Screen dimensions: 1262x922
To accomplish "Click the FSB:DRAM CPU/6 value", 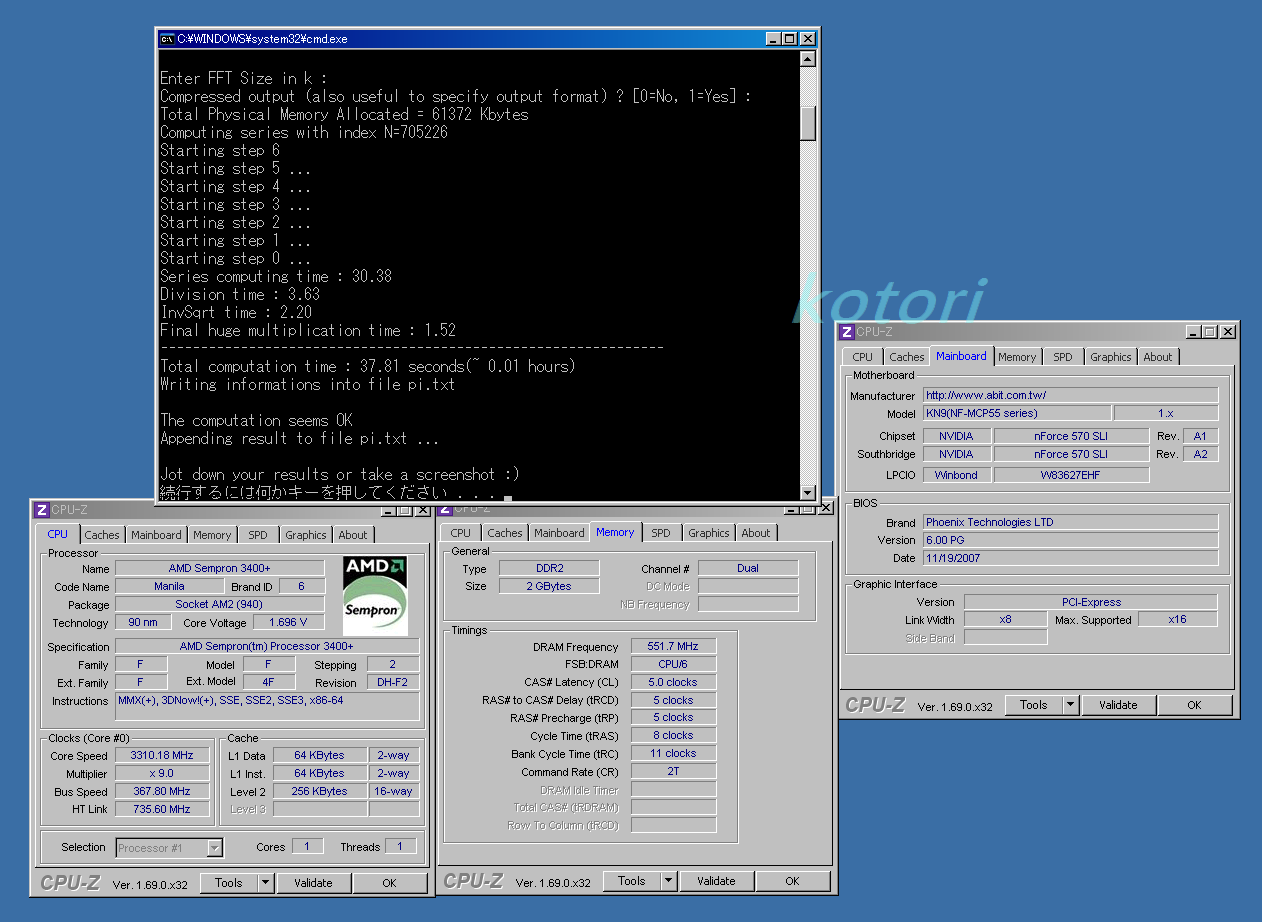I will coord(673,664).
